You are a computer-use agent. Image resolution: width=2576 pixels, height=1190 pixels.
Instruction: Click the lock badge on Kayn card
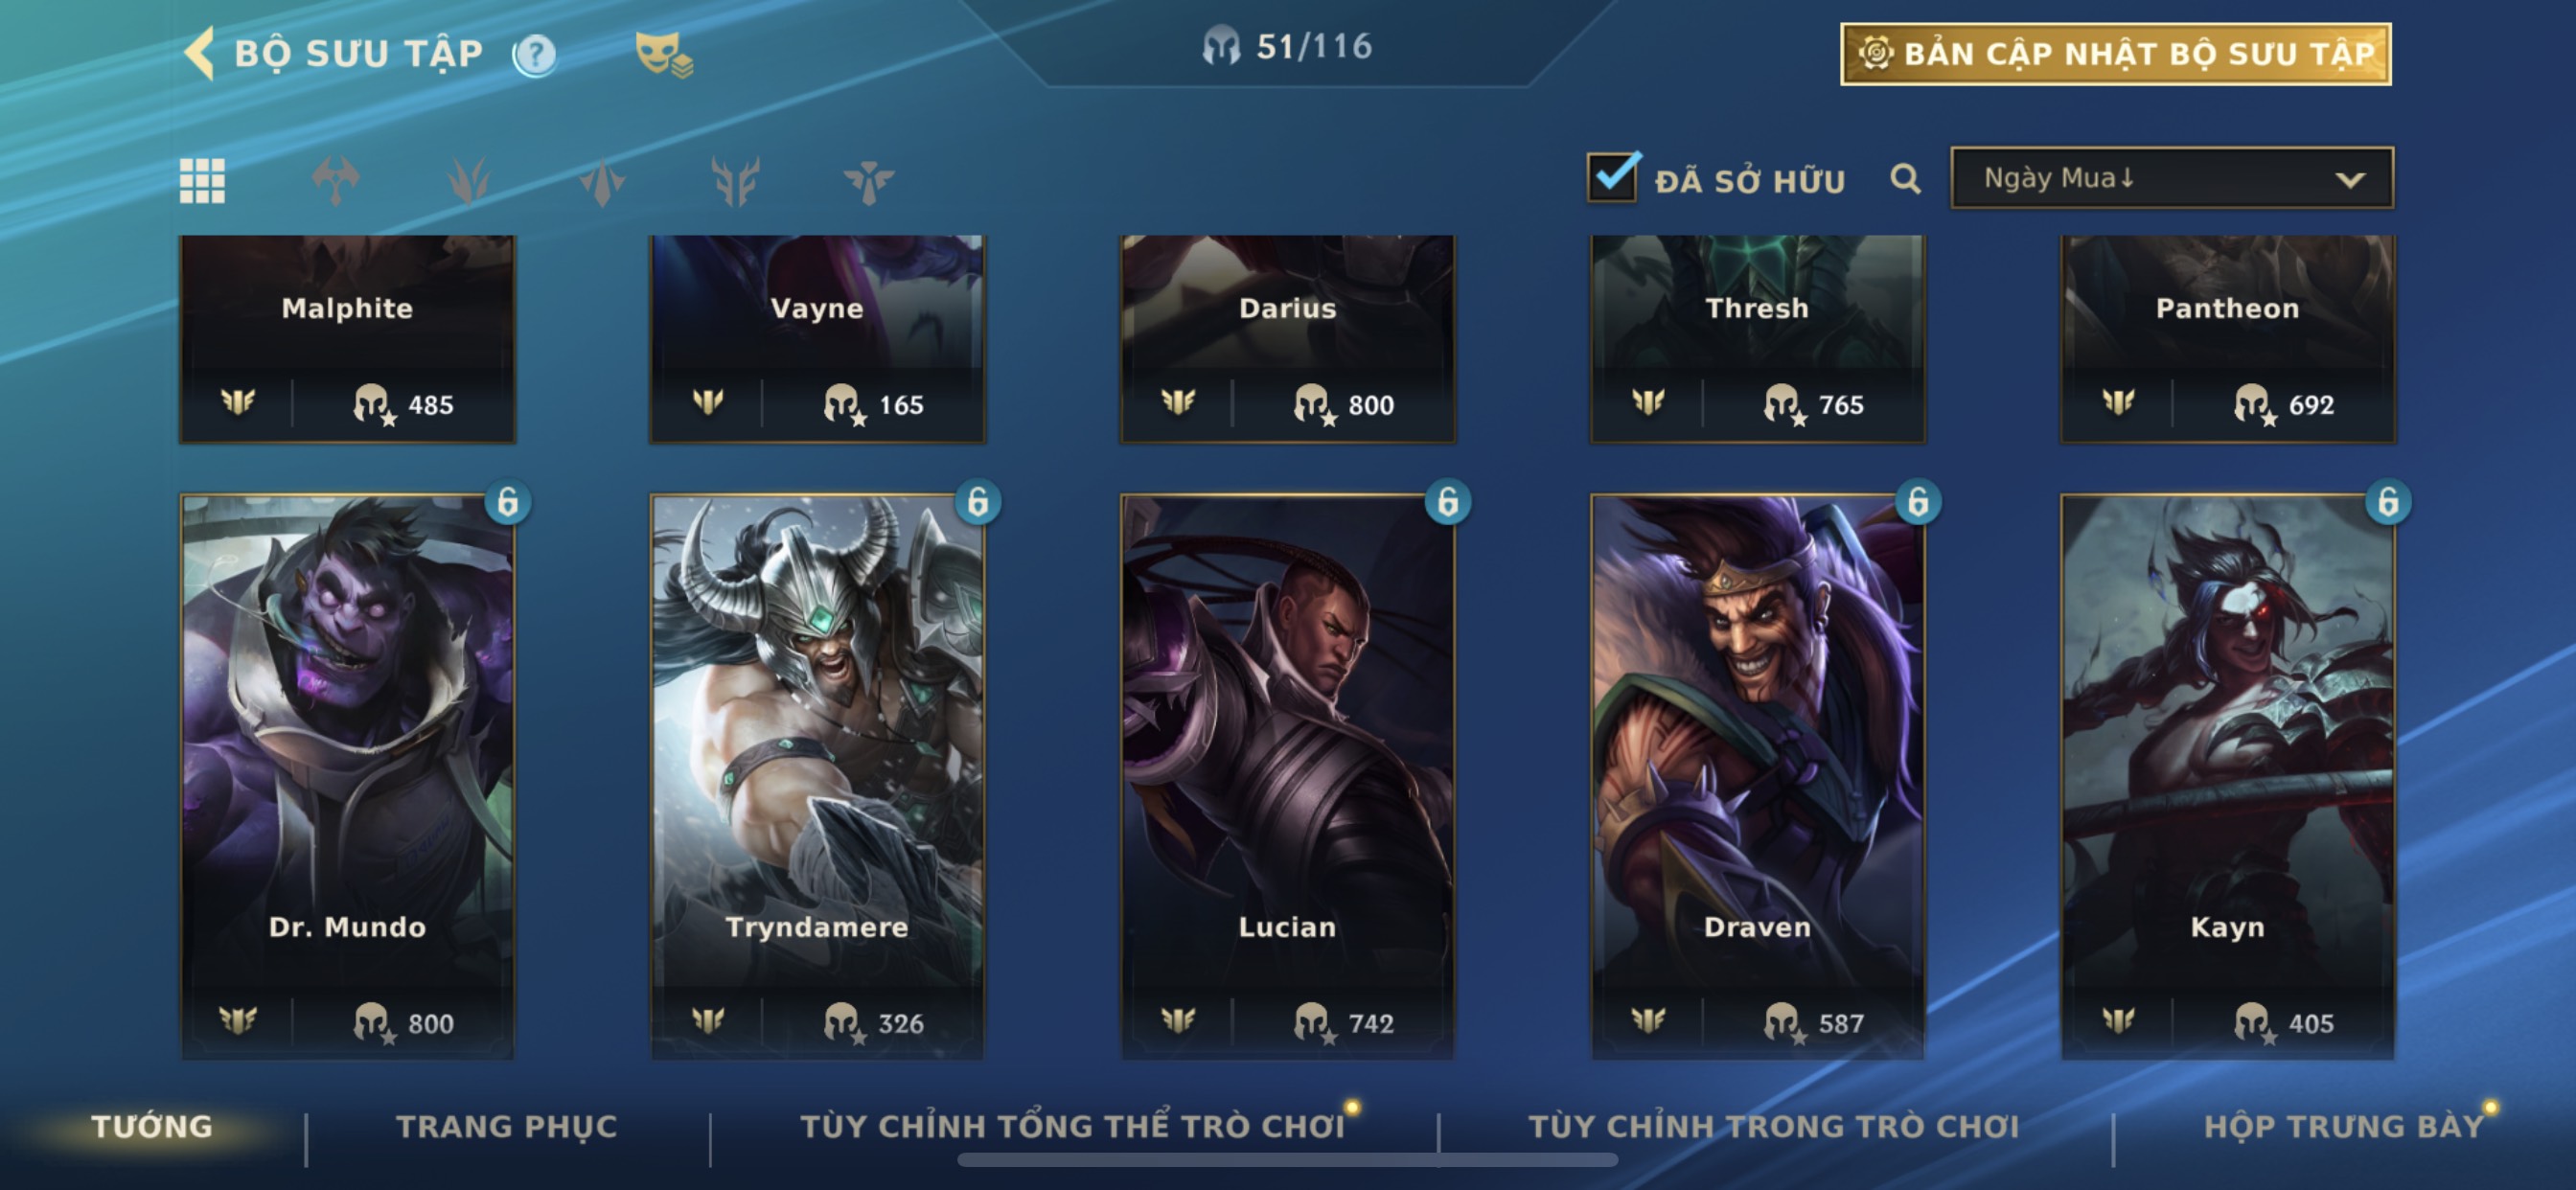click(2388, 501)
